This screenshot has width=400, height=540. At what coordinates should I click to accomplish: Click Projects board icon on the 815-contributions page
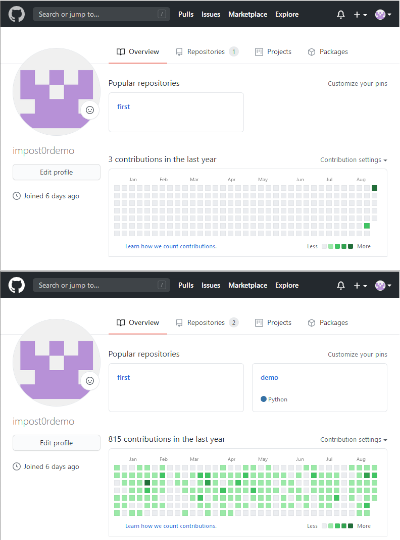click(259, 322)
